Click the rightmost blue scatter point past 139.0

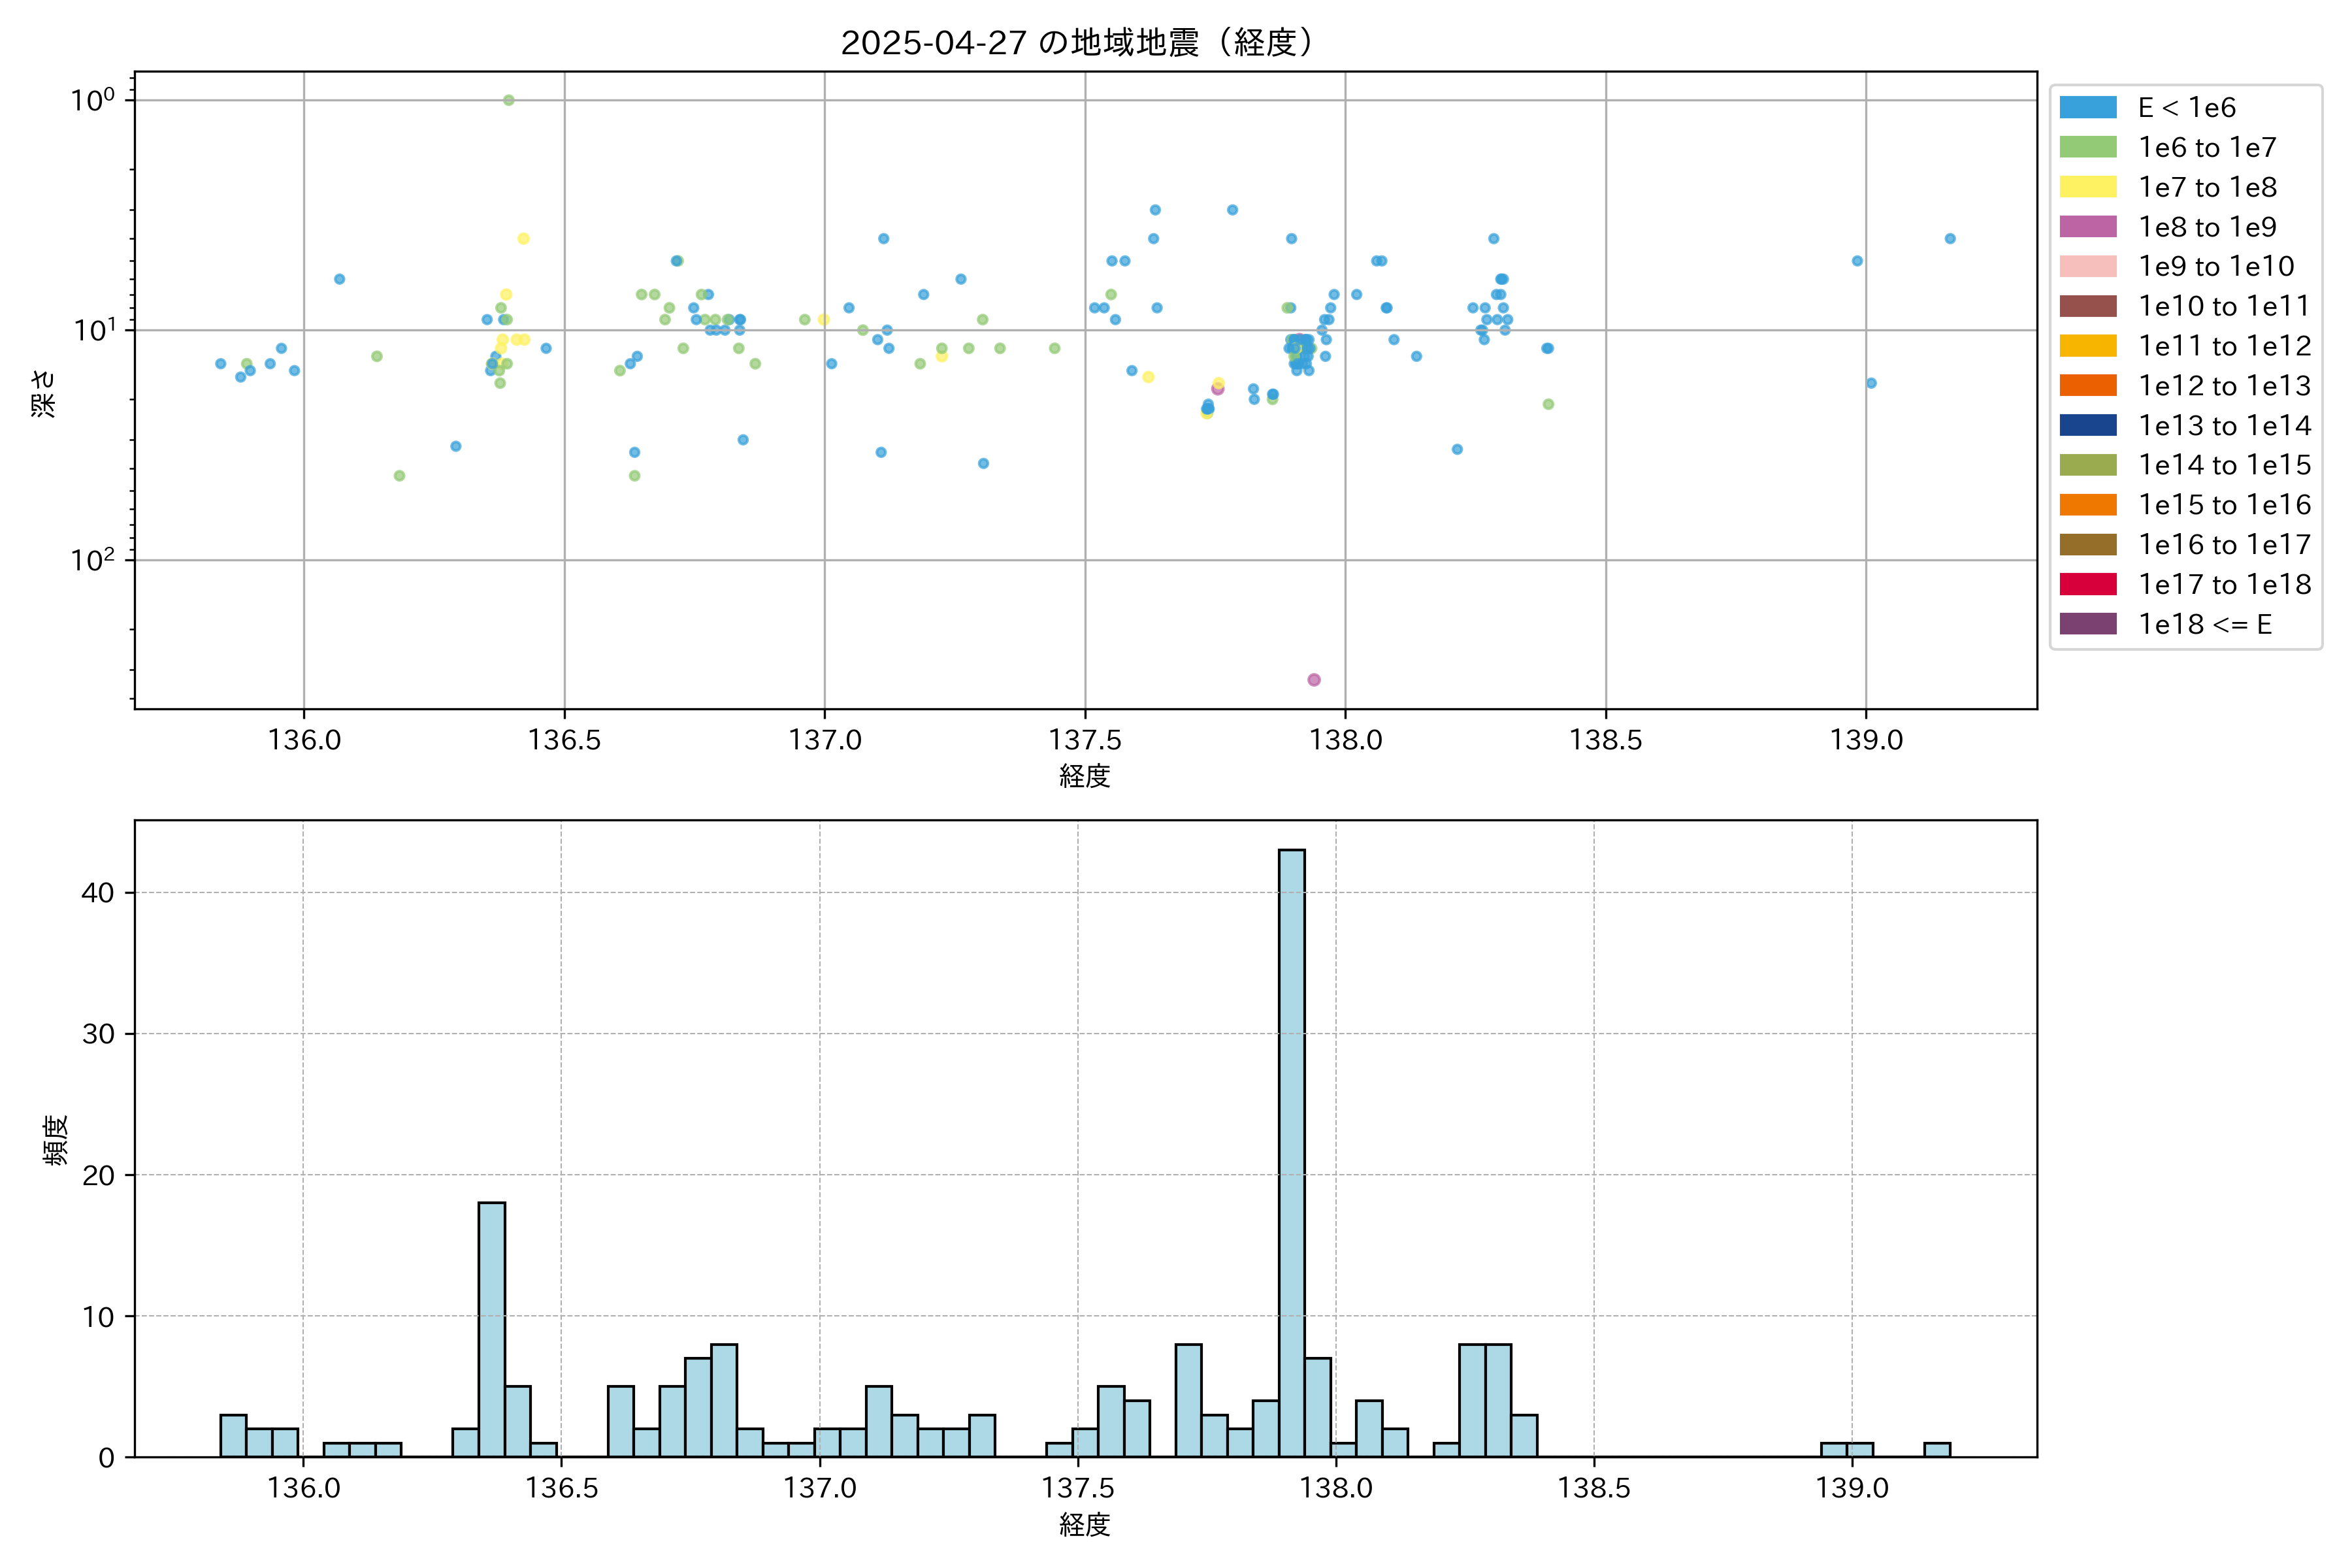pyautogui.click(x=1949, y=239)
